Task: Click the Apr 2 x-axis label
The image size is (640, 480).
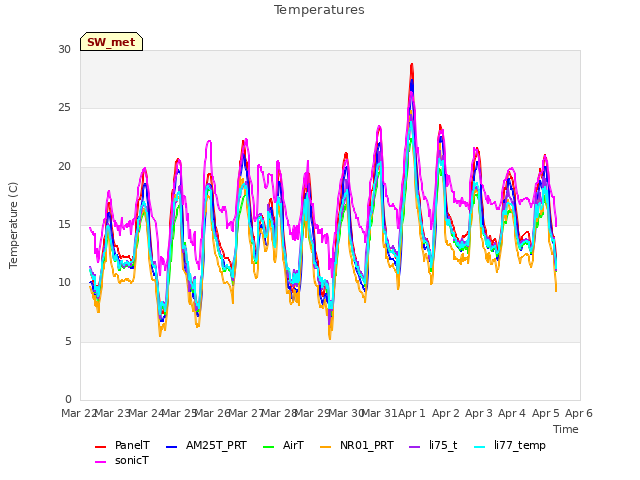Action: tap(446, 413)
